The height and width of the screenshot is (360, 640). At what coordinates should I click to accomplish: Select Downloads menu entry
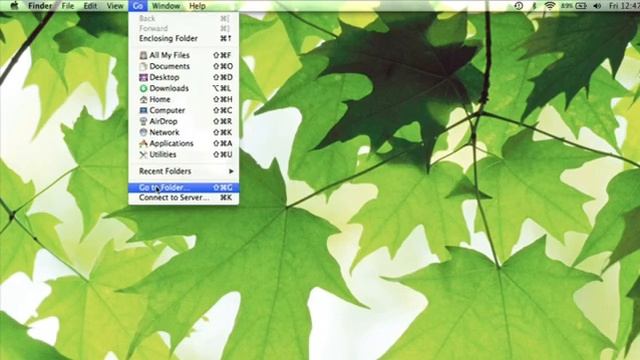tap(184, 88)
